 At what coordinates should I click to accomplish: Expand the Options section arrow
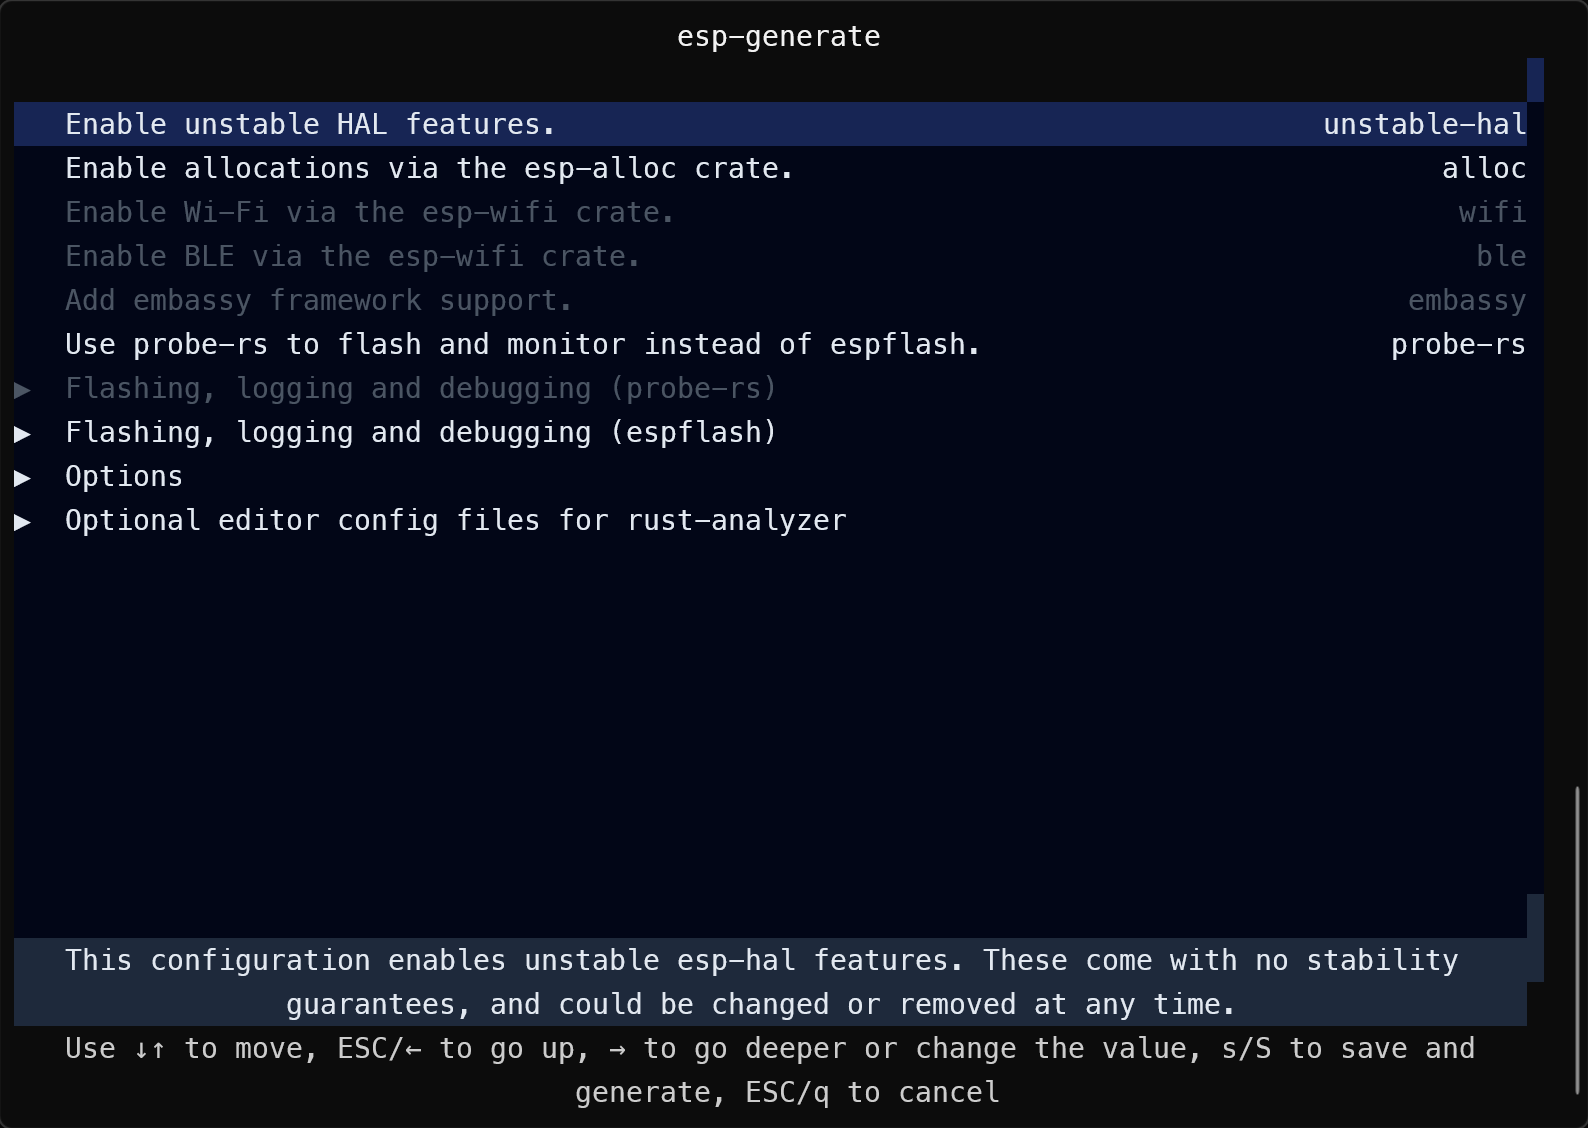tap(23, 477)
